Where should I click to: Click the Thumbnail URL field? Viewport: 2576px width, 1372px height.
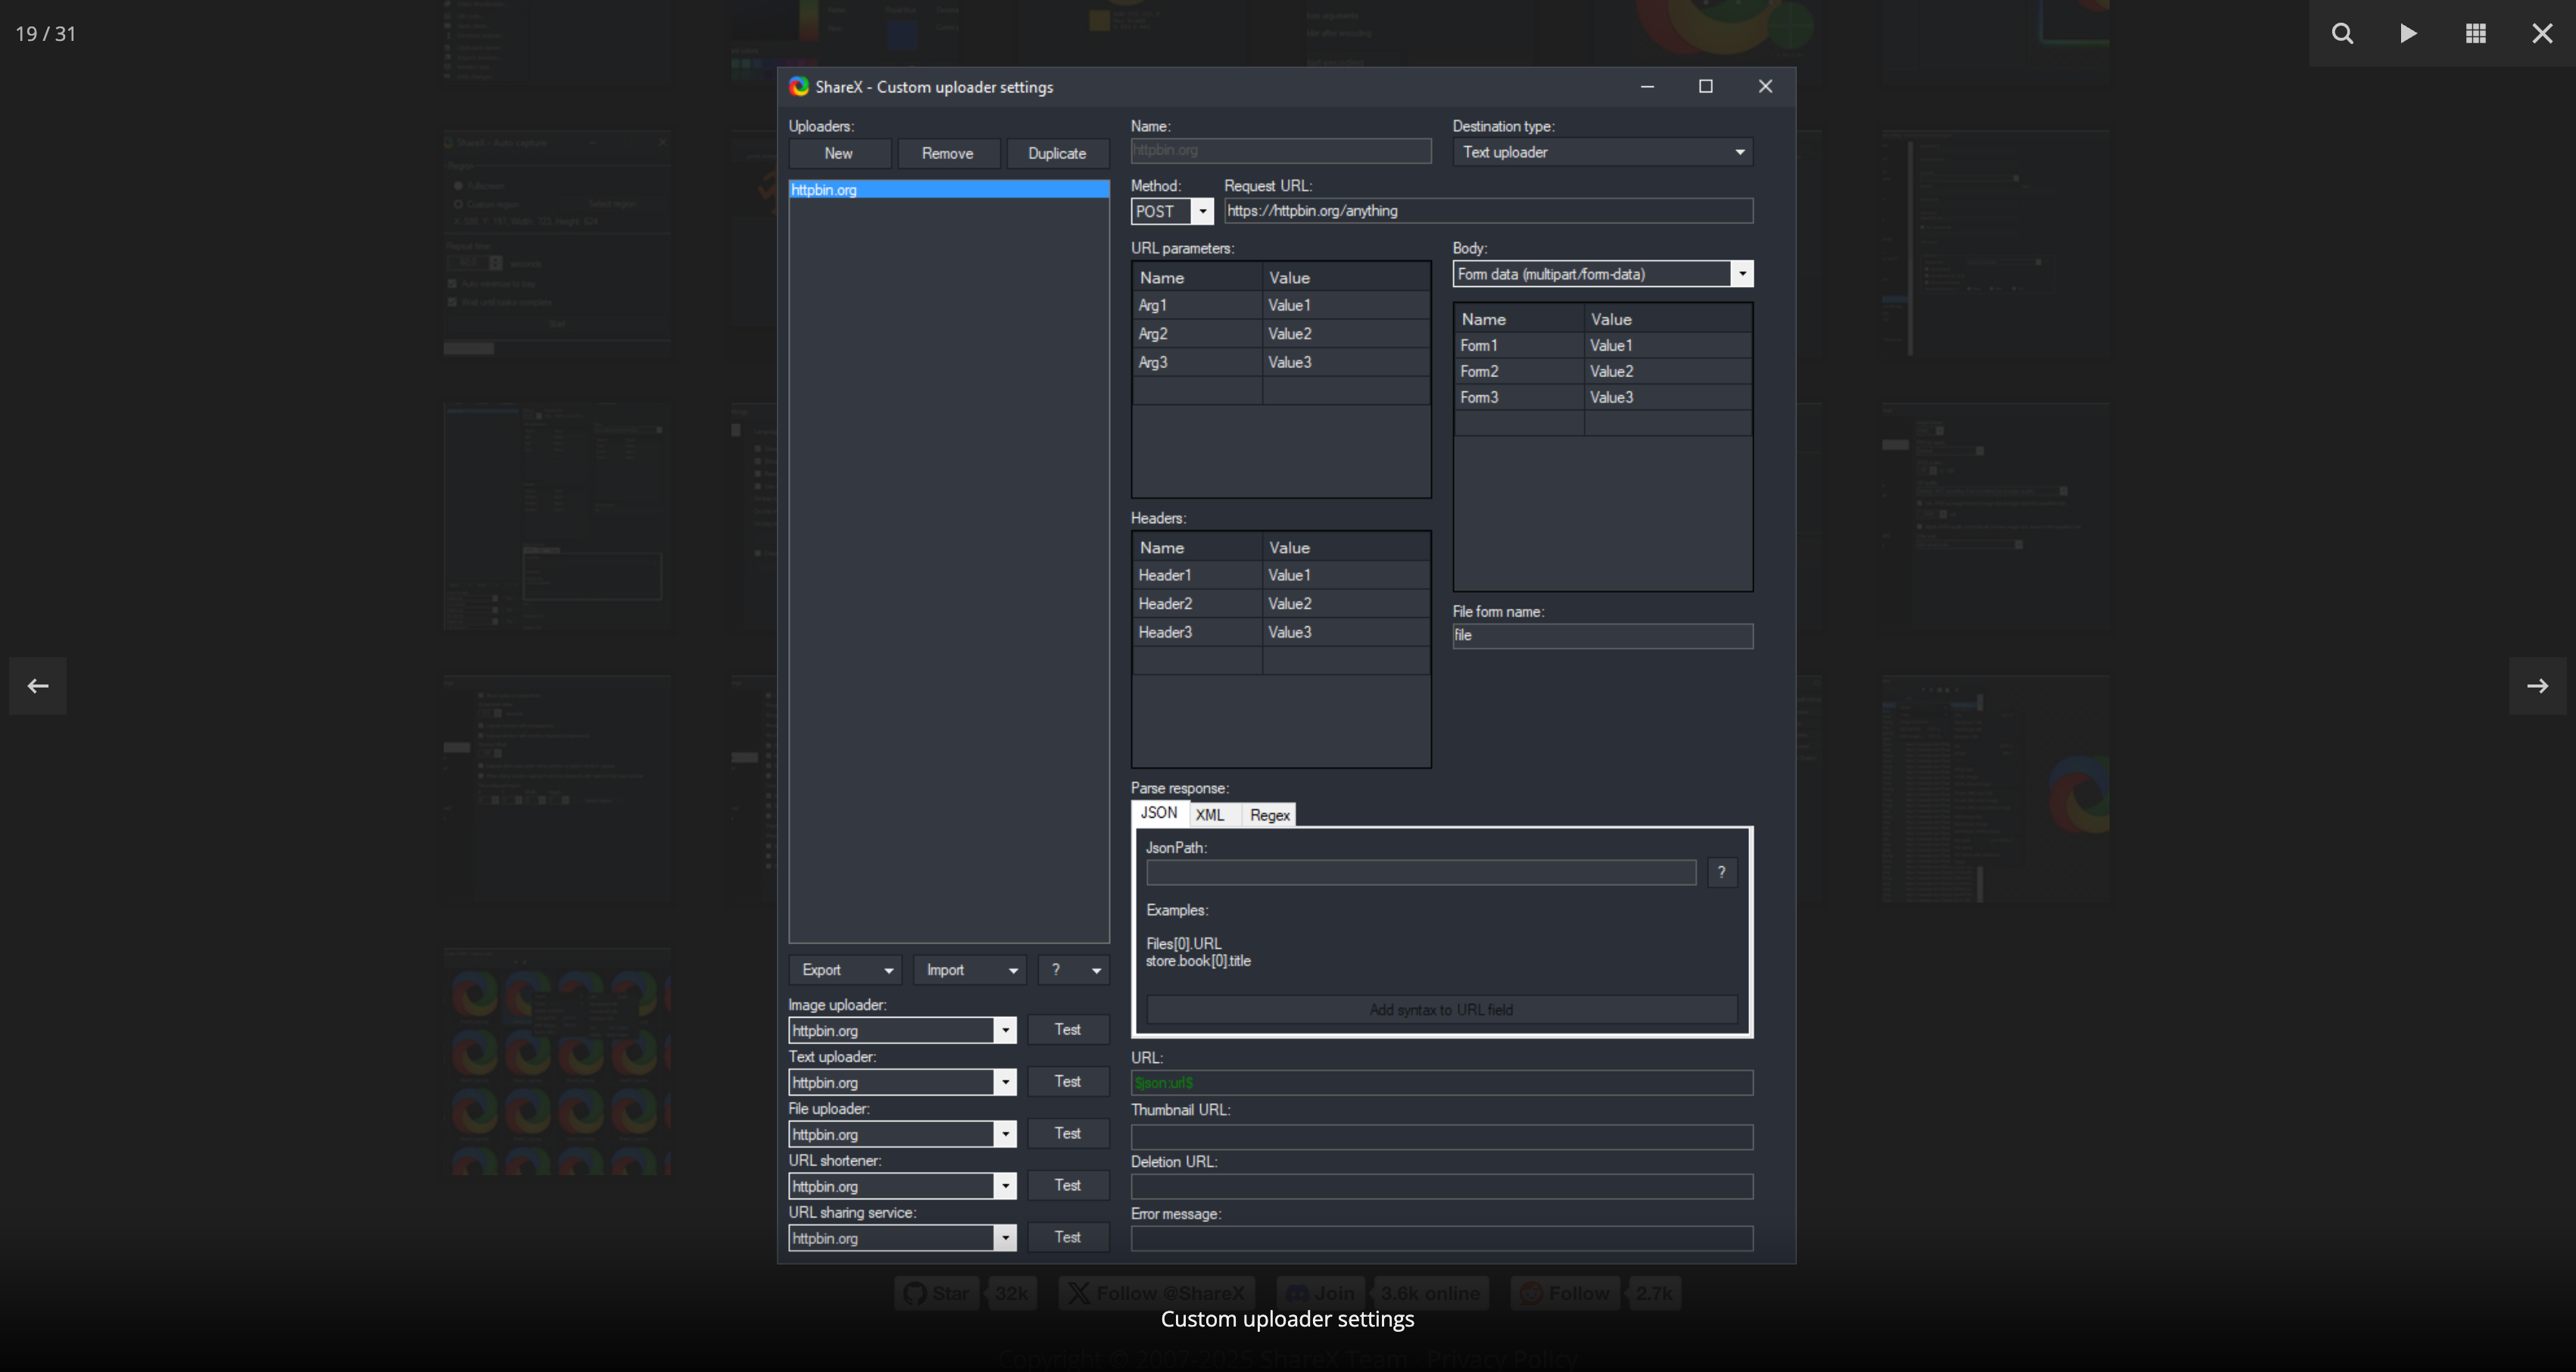point(1442,1137)
